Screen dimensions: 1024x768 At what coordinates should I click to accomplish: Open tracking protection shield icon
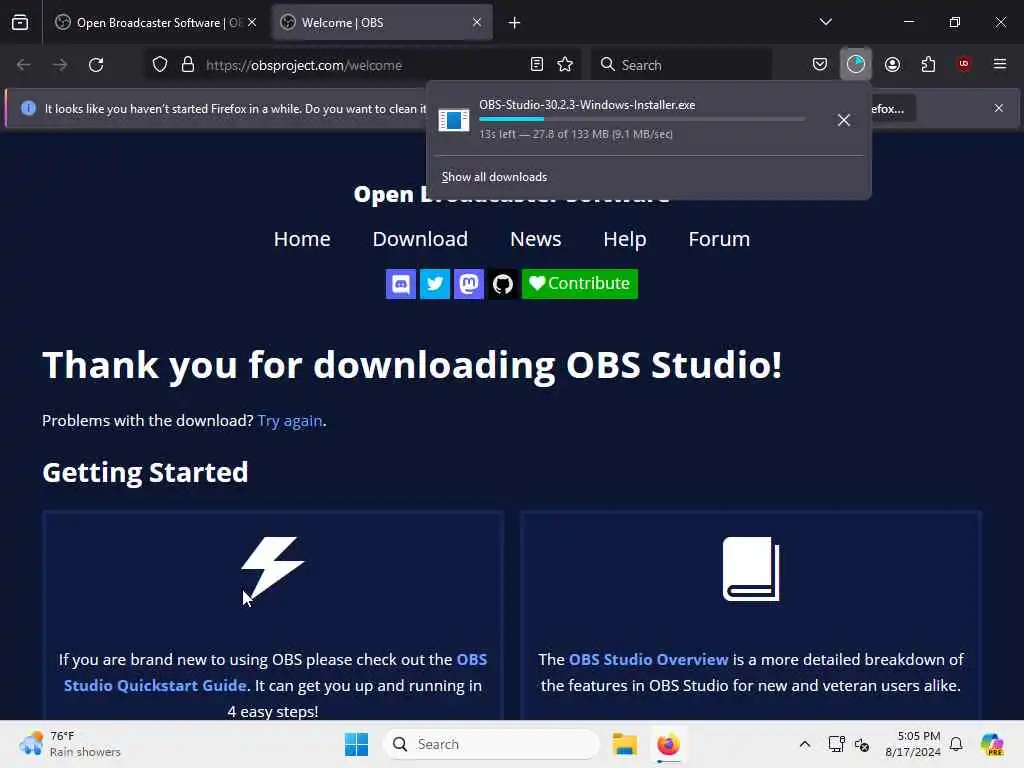coord(160,65)
